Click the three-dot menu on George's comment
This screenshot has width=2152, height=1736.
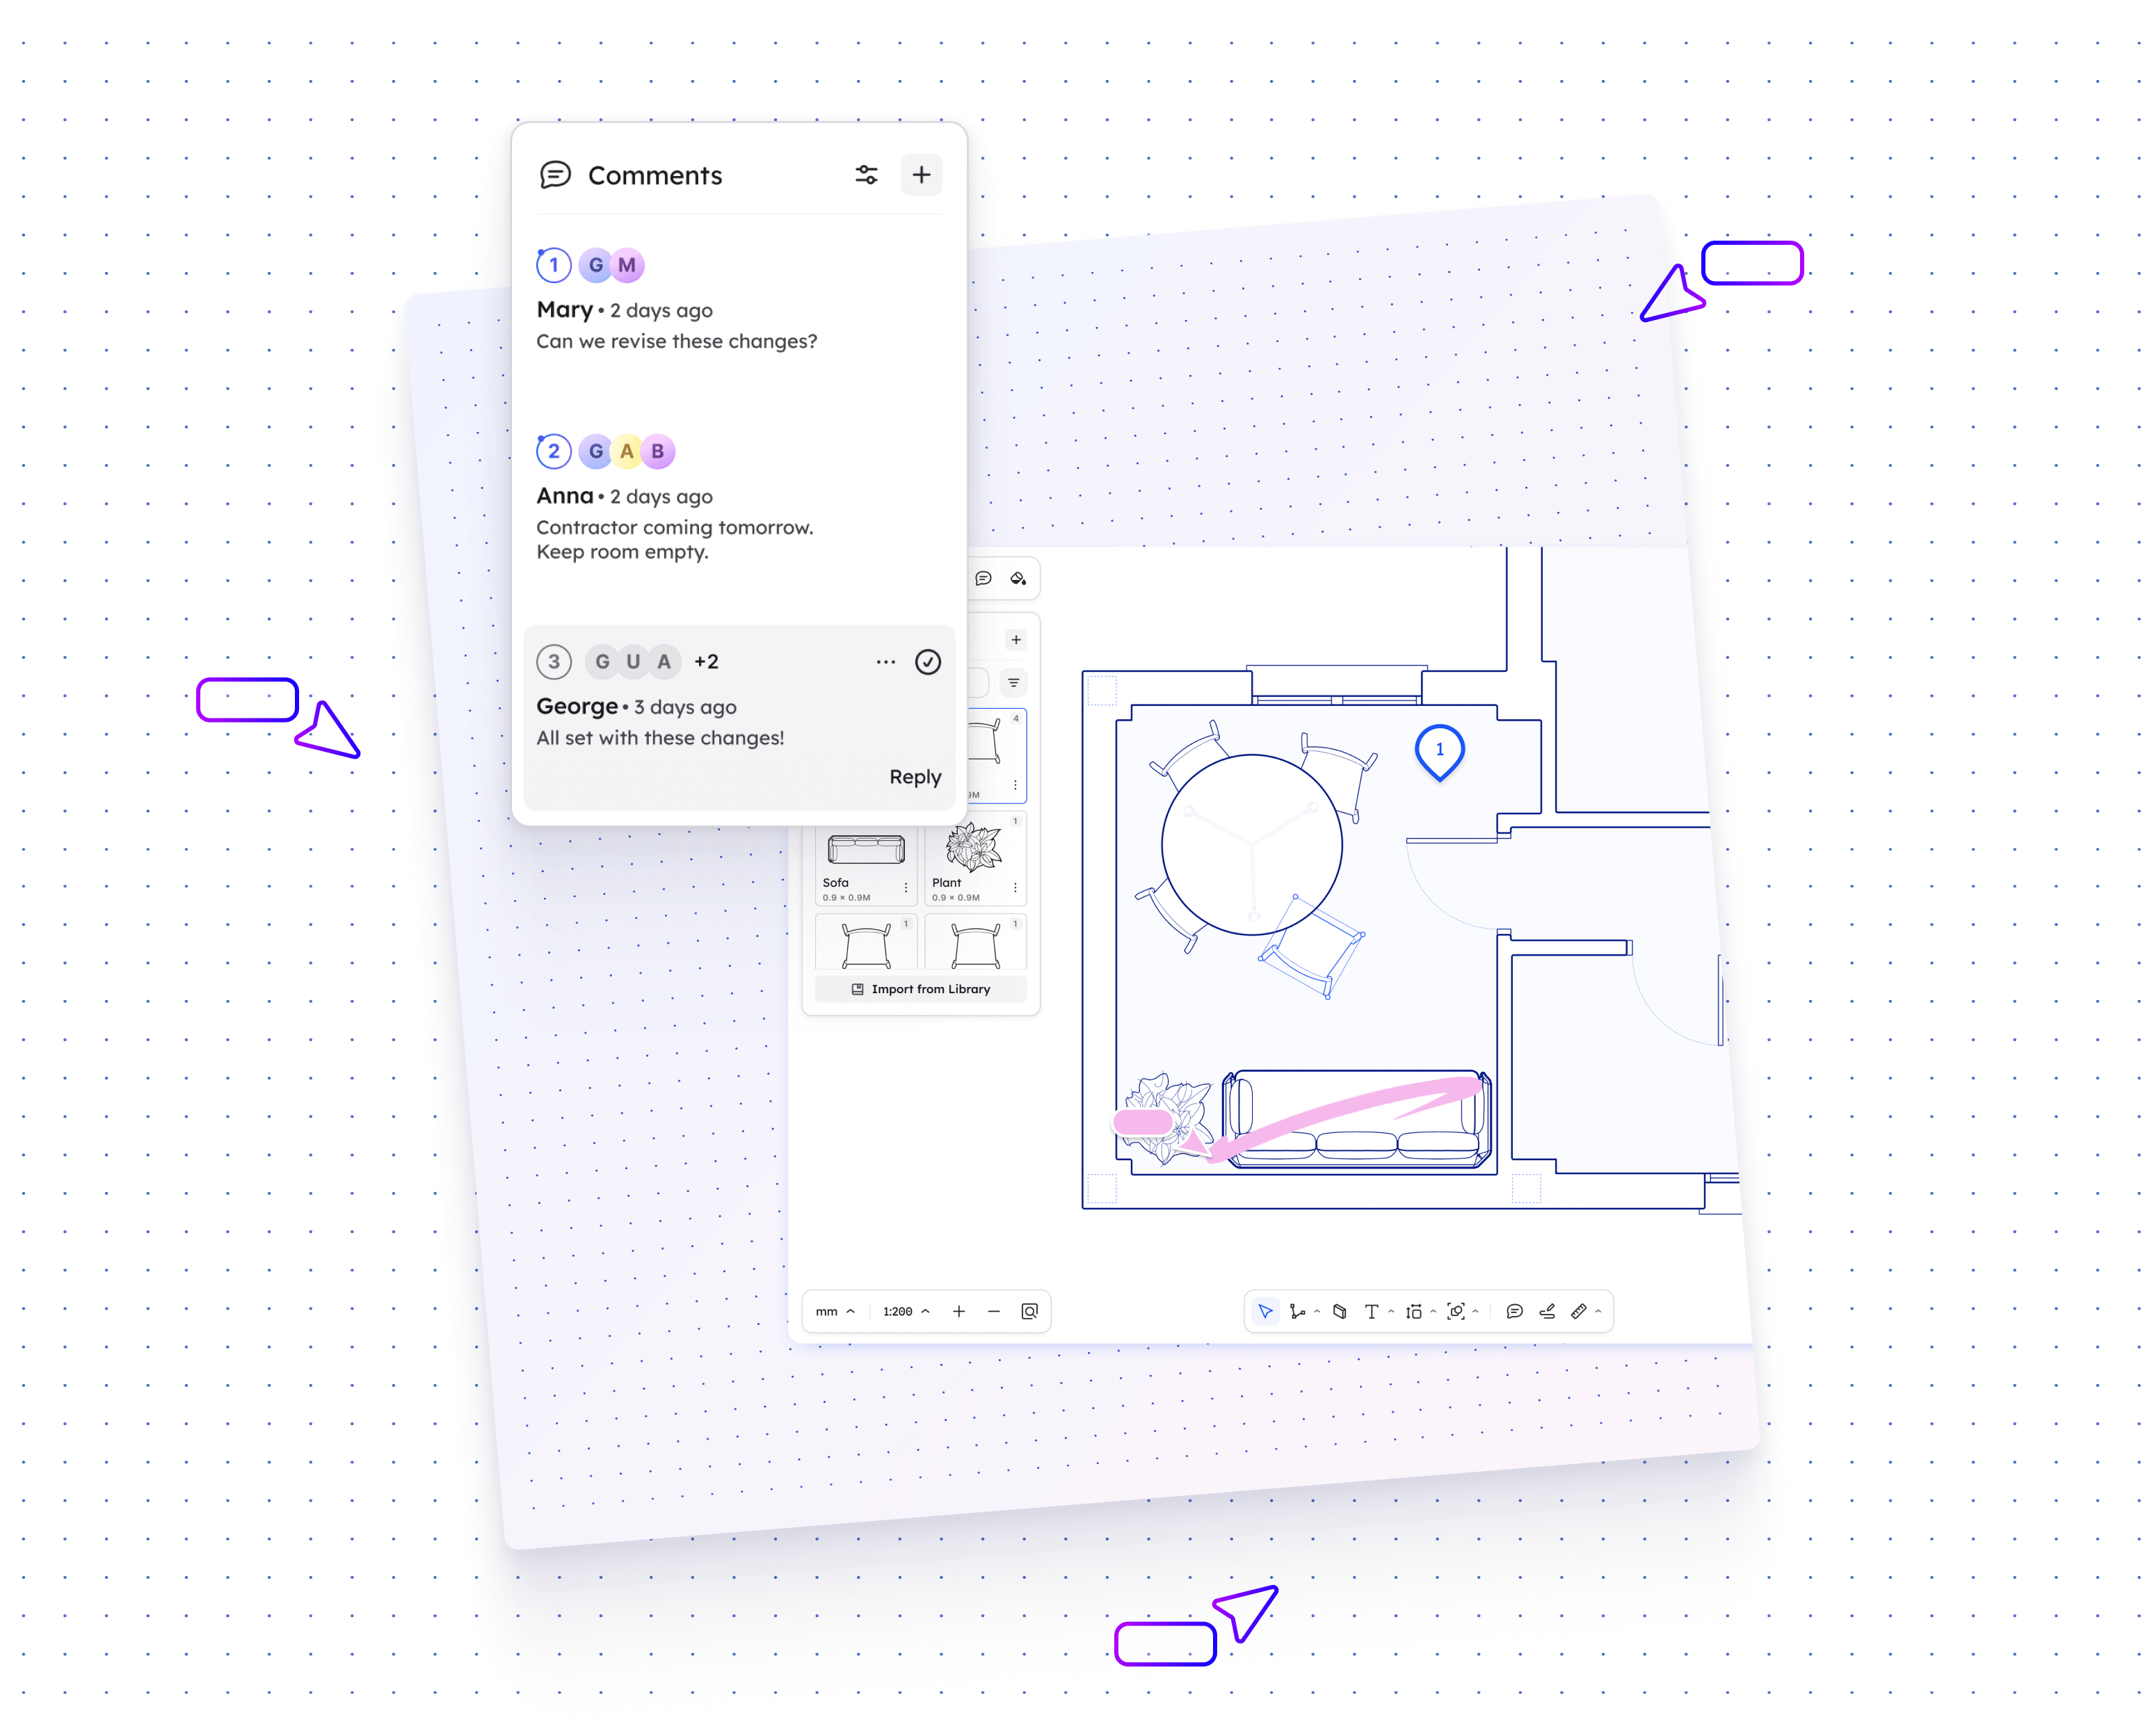click(x=885, y=662)
